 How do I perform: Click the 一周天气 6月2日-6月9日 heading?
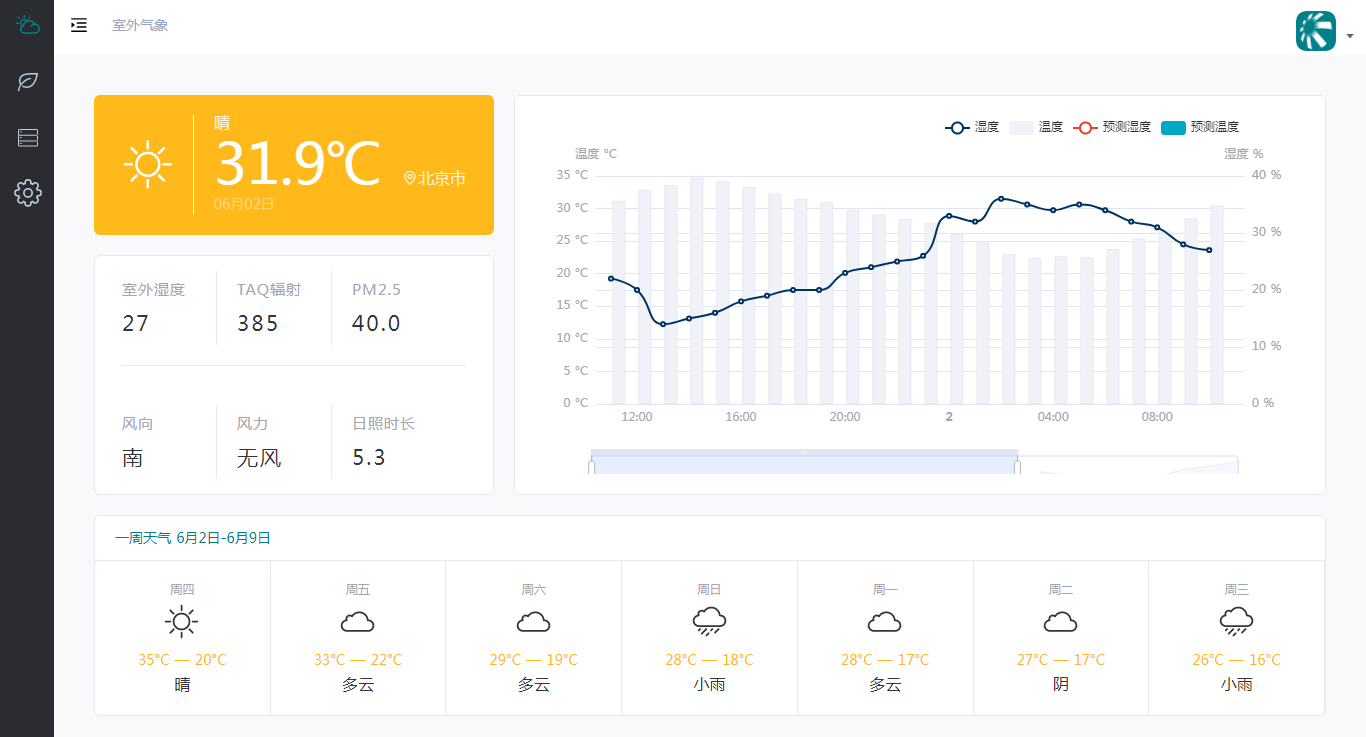[x=193, y=537]
